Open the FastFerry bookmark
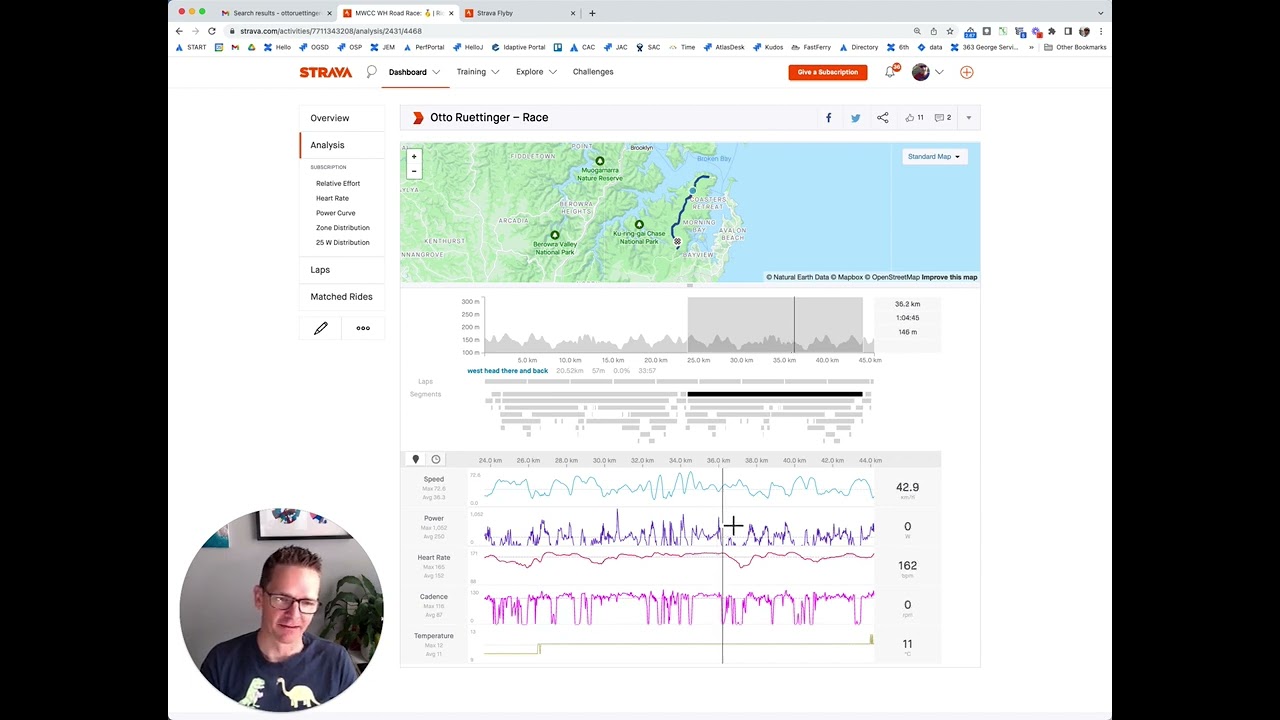The image size is (1280, 720). pyautogui.click(x=811, y=47)
